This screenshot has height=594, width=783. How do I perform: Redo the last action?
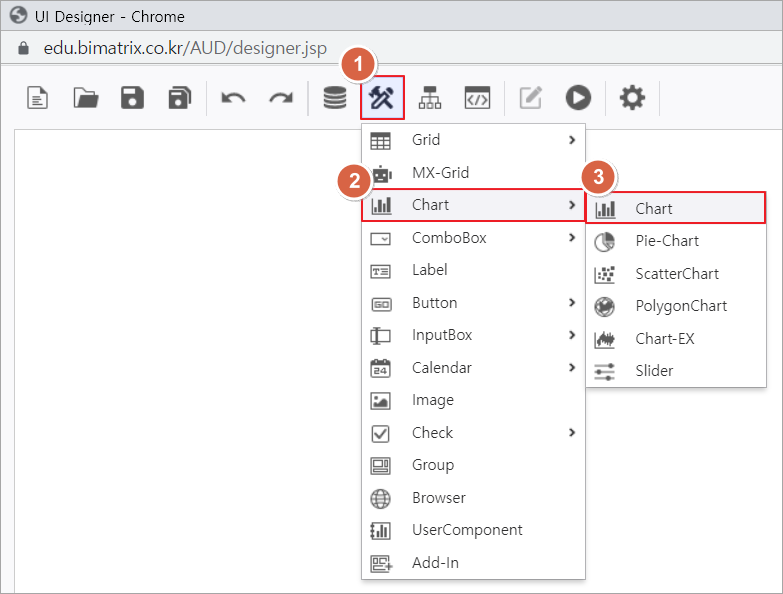281,98
